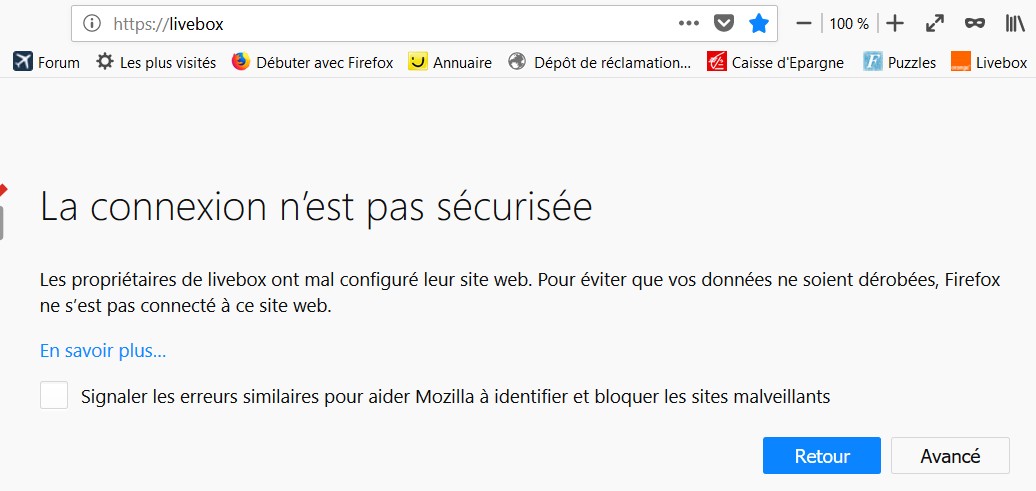Toggle the blue bookmark star
Viewport: 1036px width, 491px height.
pyautogui.click(x=759, y=23)
